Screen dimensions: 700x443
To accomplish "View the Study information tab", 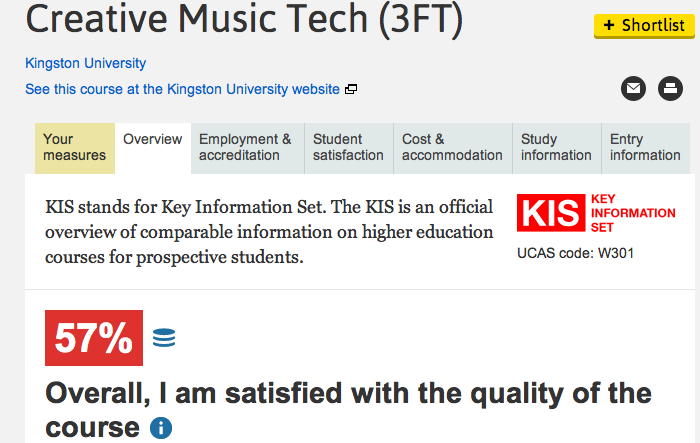I will pyautogui.click(x=556, y=147).
